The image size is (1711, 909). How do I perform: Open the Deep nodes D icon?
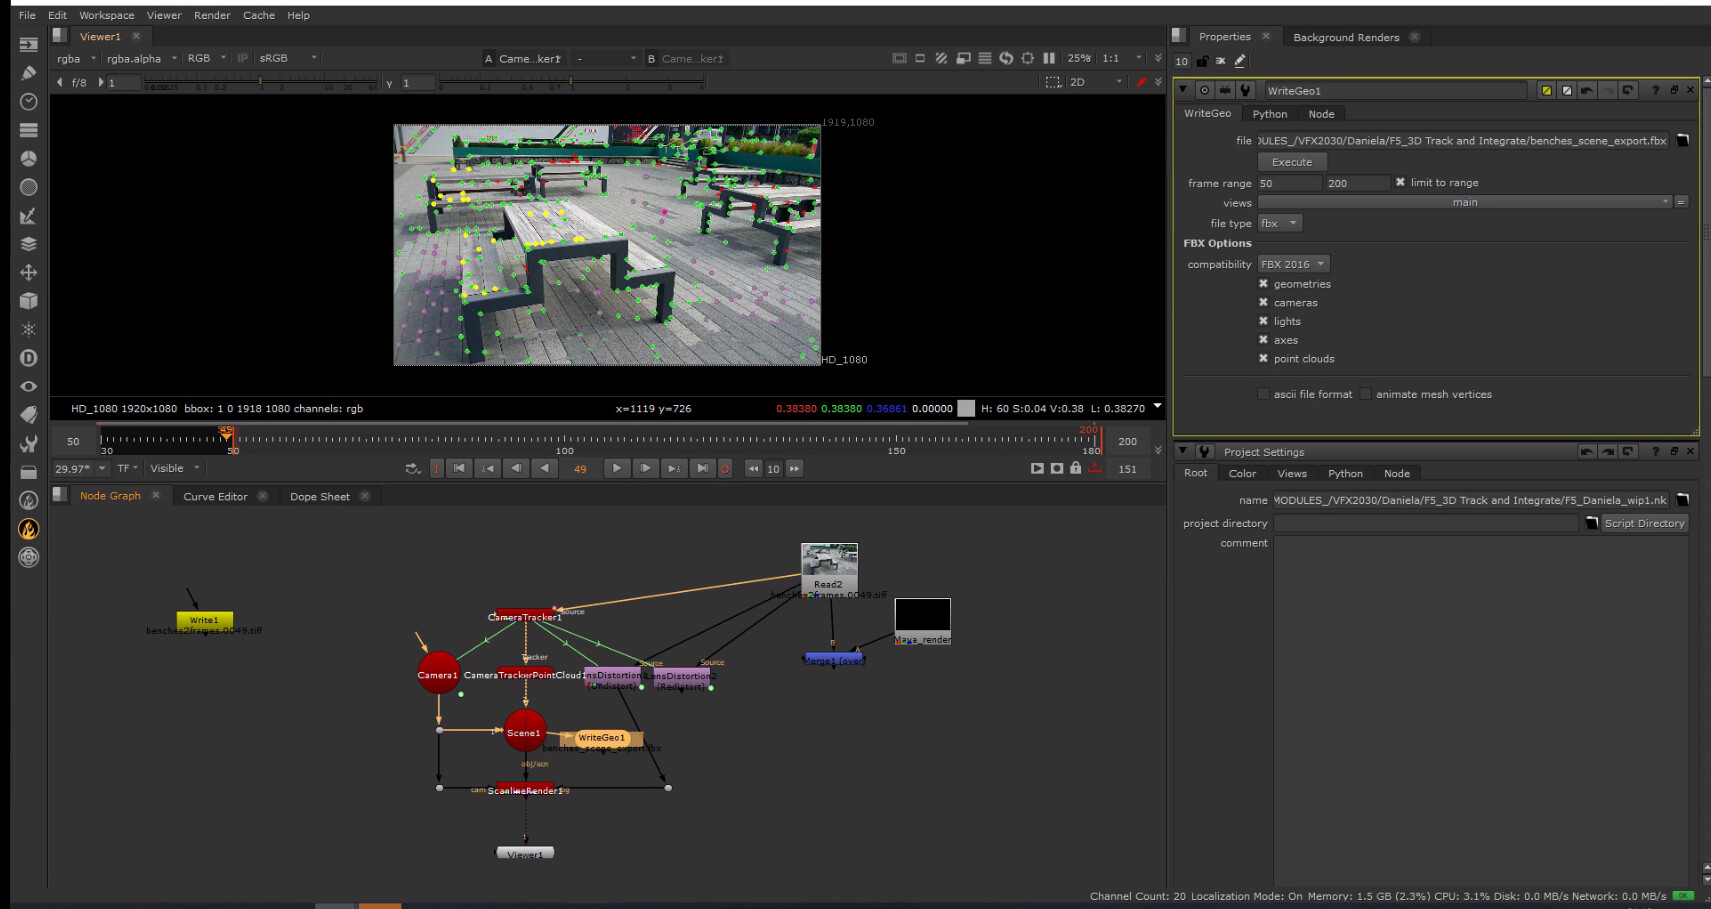(28, 358)
